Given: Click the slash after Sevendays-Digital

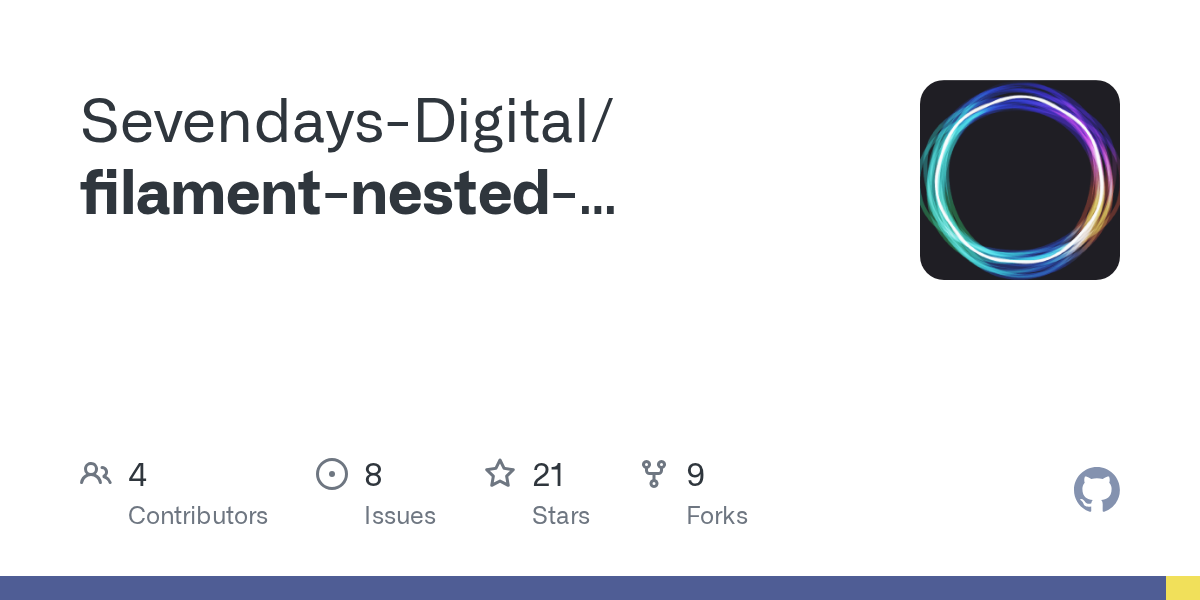Looking at the screenshot, I should click(599, 124).
